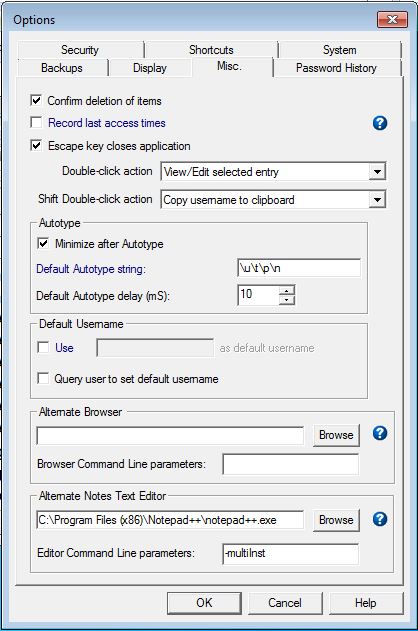Screen dimensions: 418x631
Task: Increase Default Autotype delay with up arrow
Action: (x=286, y=291)
